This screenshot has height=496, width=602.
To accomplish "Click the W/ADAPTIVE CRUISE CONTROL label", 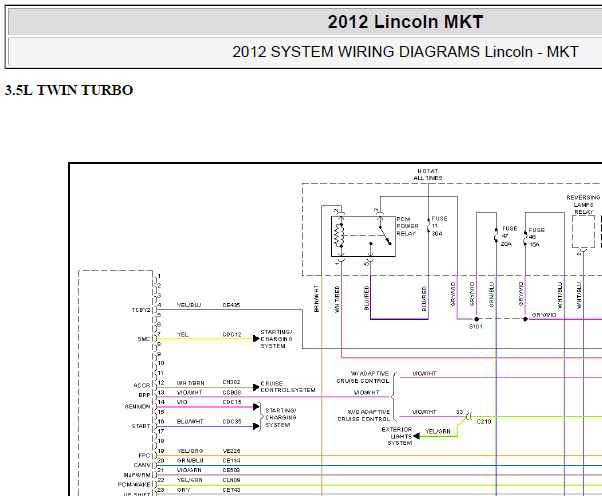I will [363, 377].
